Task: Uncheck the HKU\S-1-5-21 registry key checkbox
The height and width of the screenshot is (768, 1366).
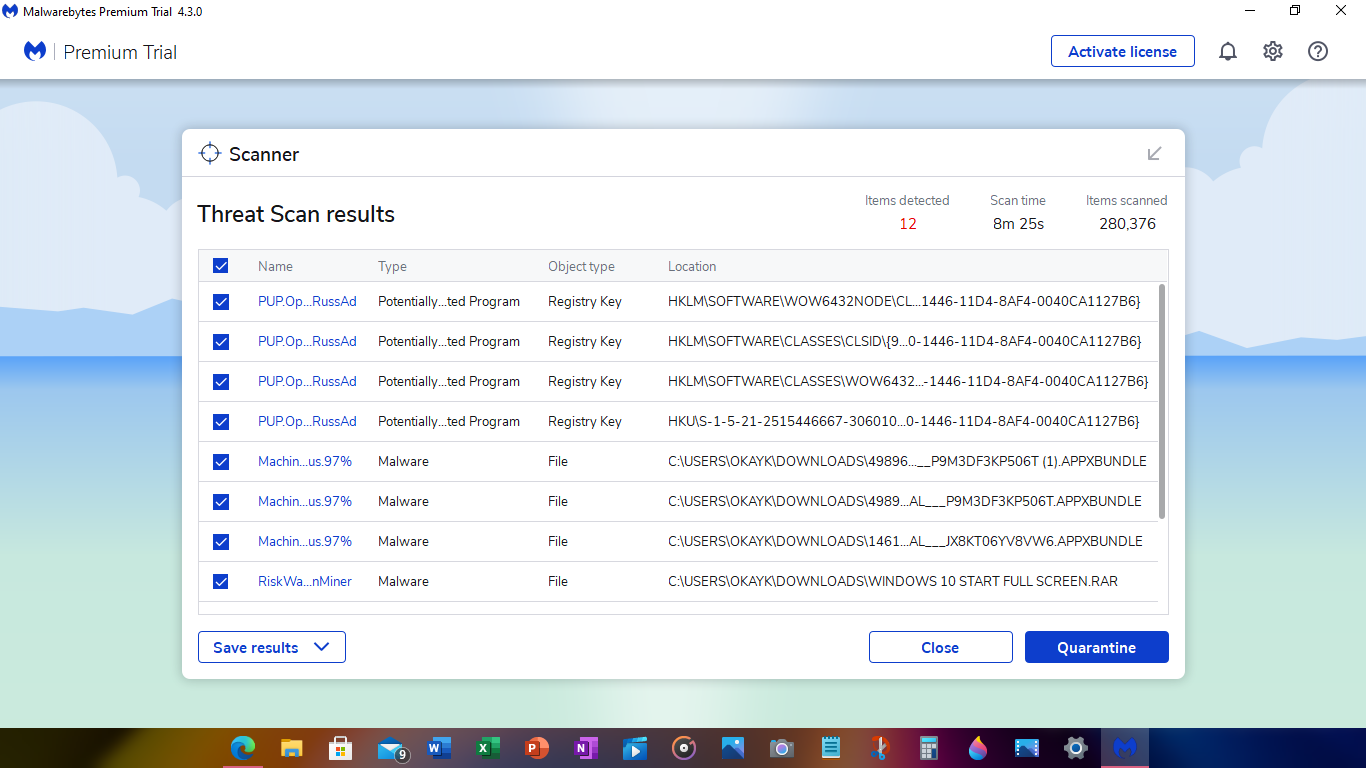Action: click(221, 422)
